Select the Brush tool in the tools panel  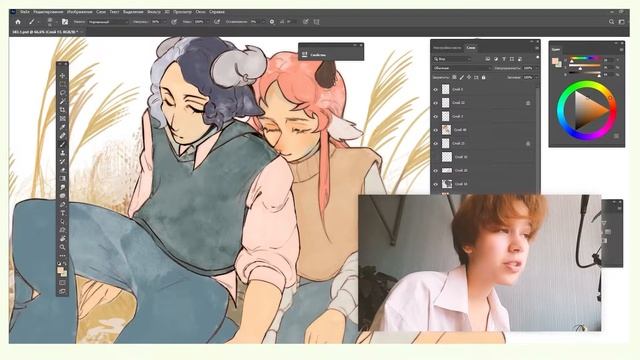tap(62, 144)
